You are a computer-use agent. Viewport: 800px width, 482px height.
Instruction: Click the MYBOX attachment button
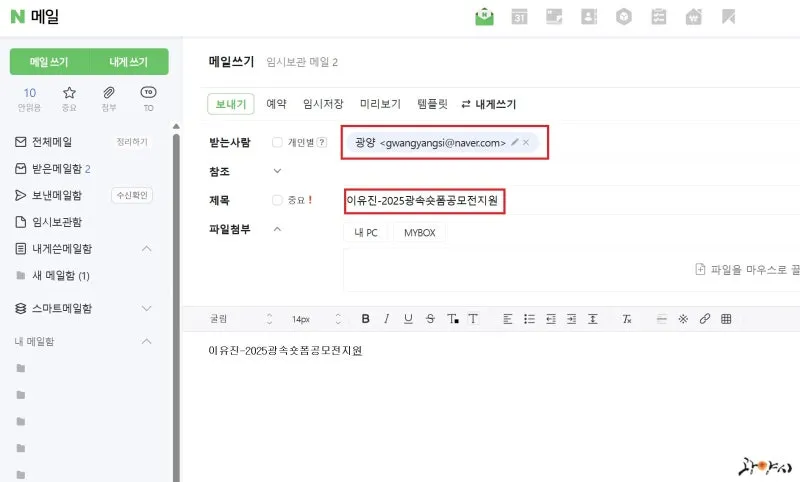click(x=420, y=233)
